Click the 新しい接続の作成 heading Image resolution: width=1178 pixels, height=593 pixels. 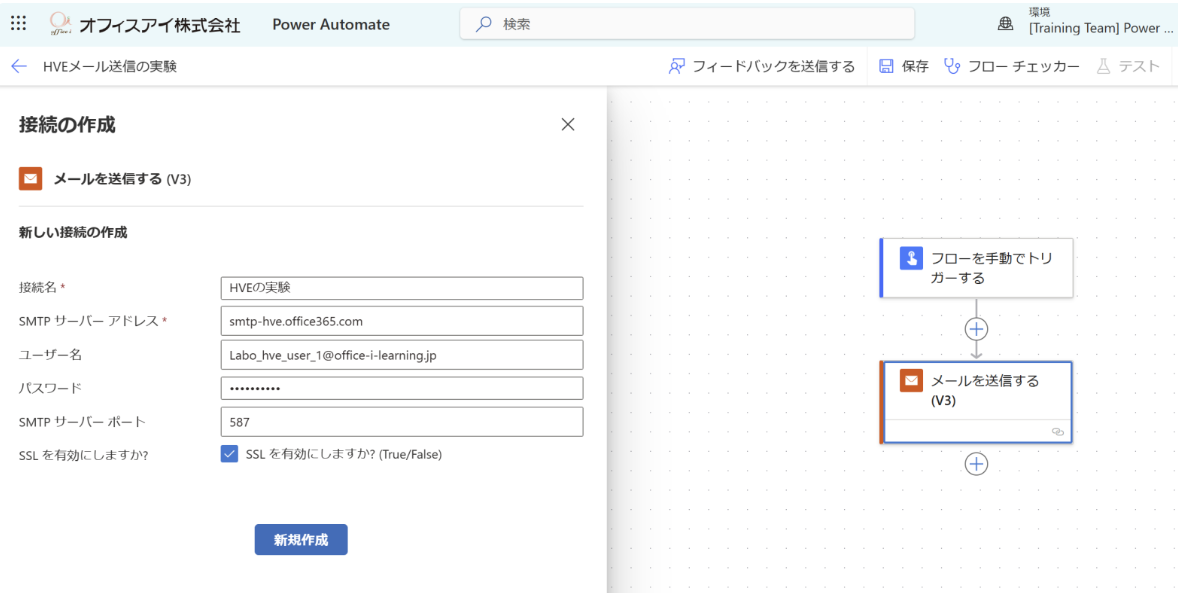(73, 233)
